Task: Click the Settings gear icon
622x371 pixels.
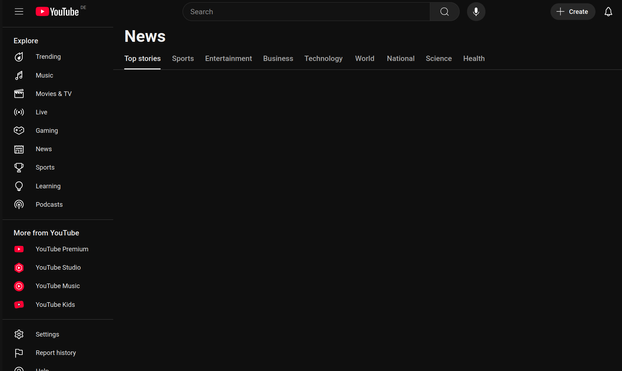Action: pyautogui.click(x=19, y=334)
